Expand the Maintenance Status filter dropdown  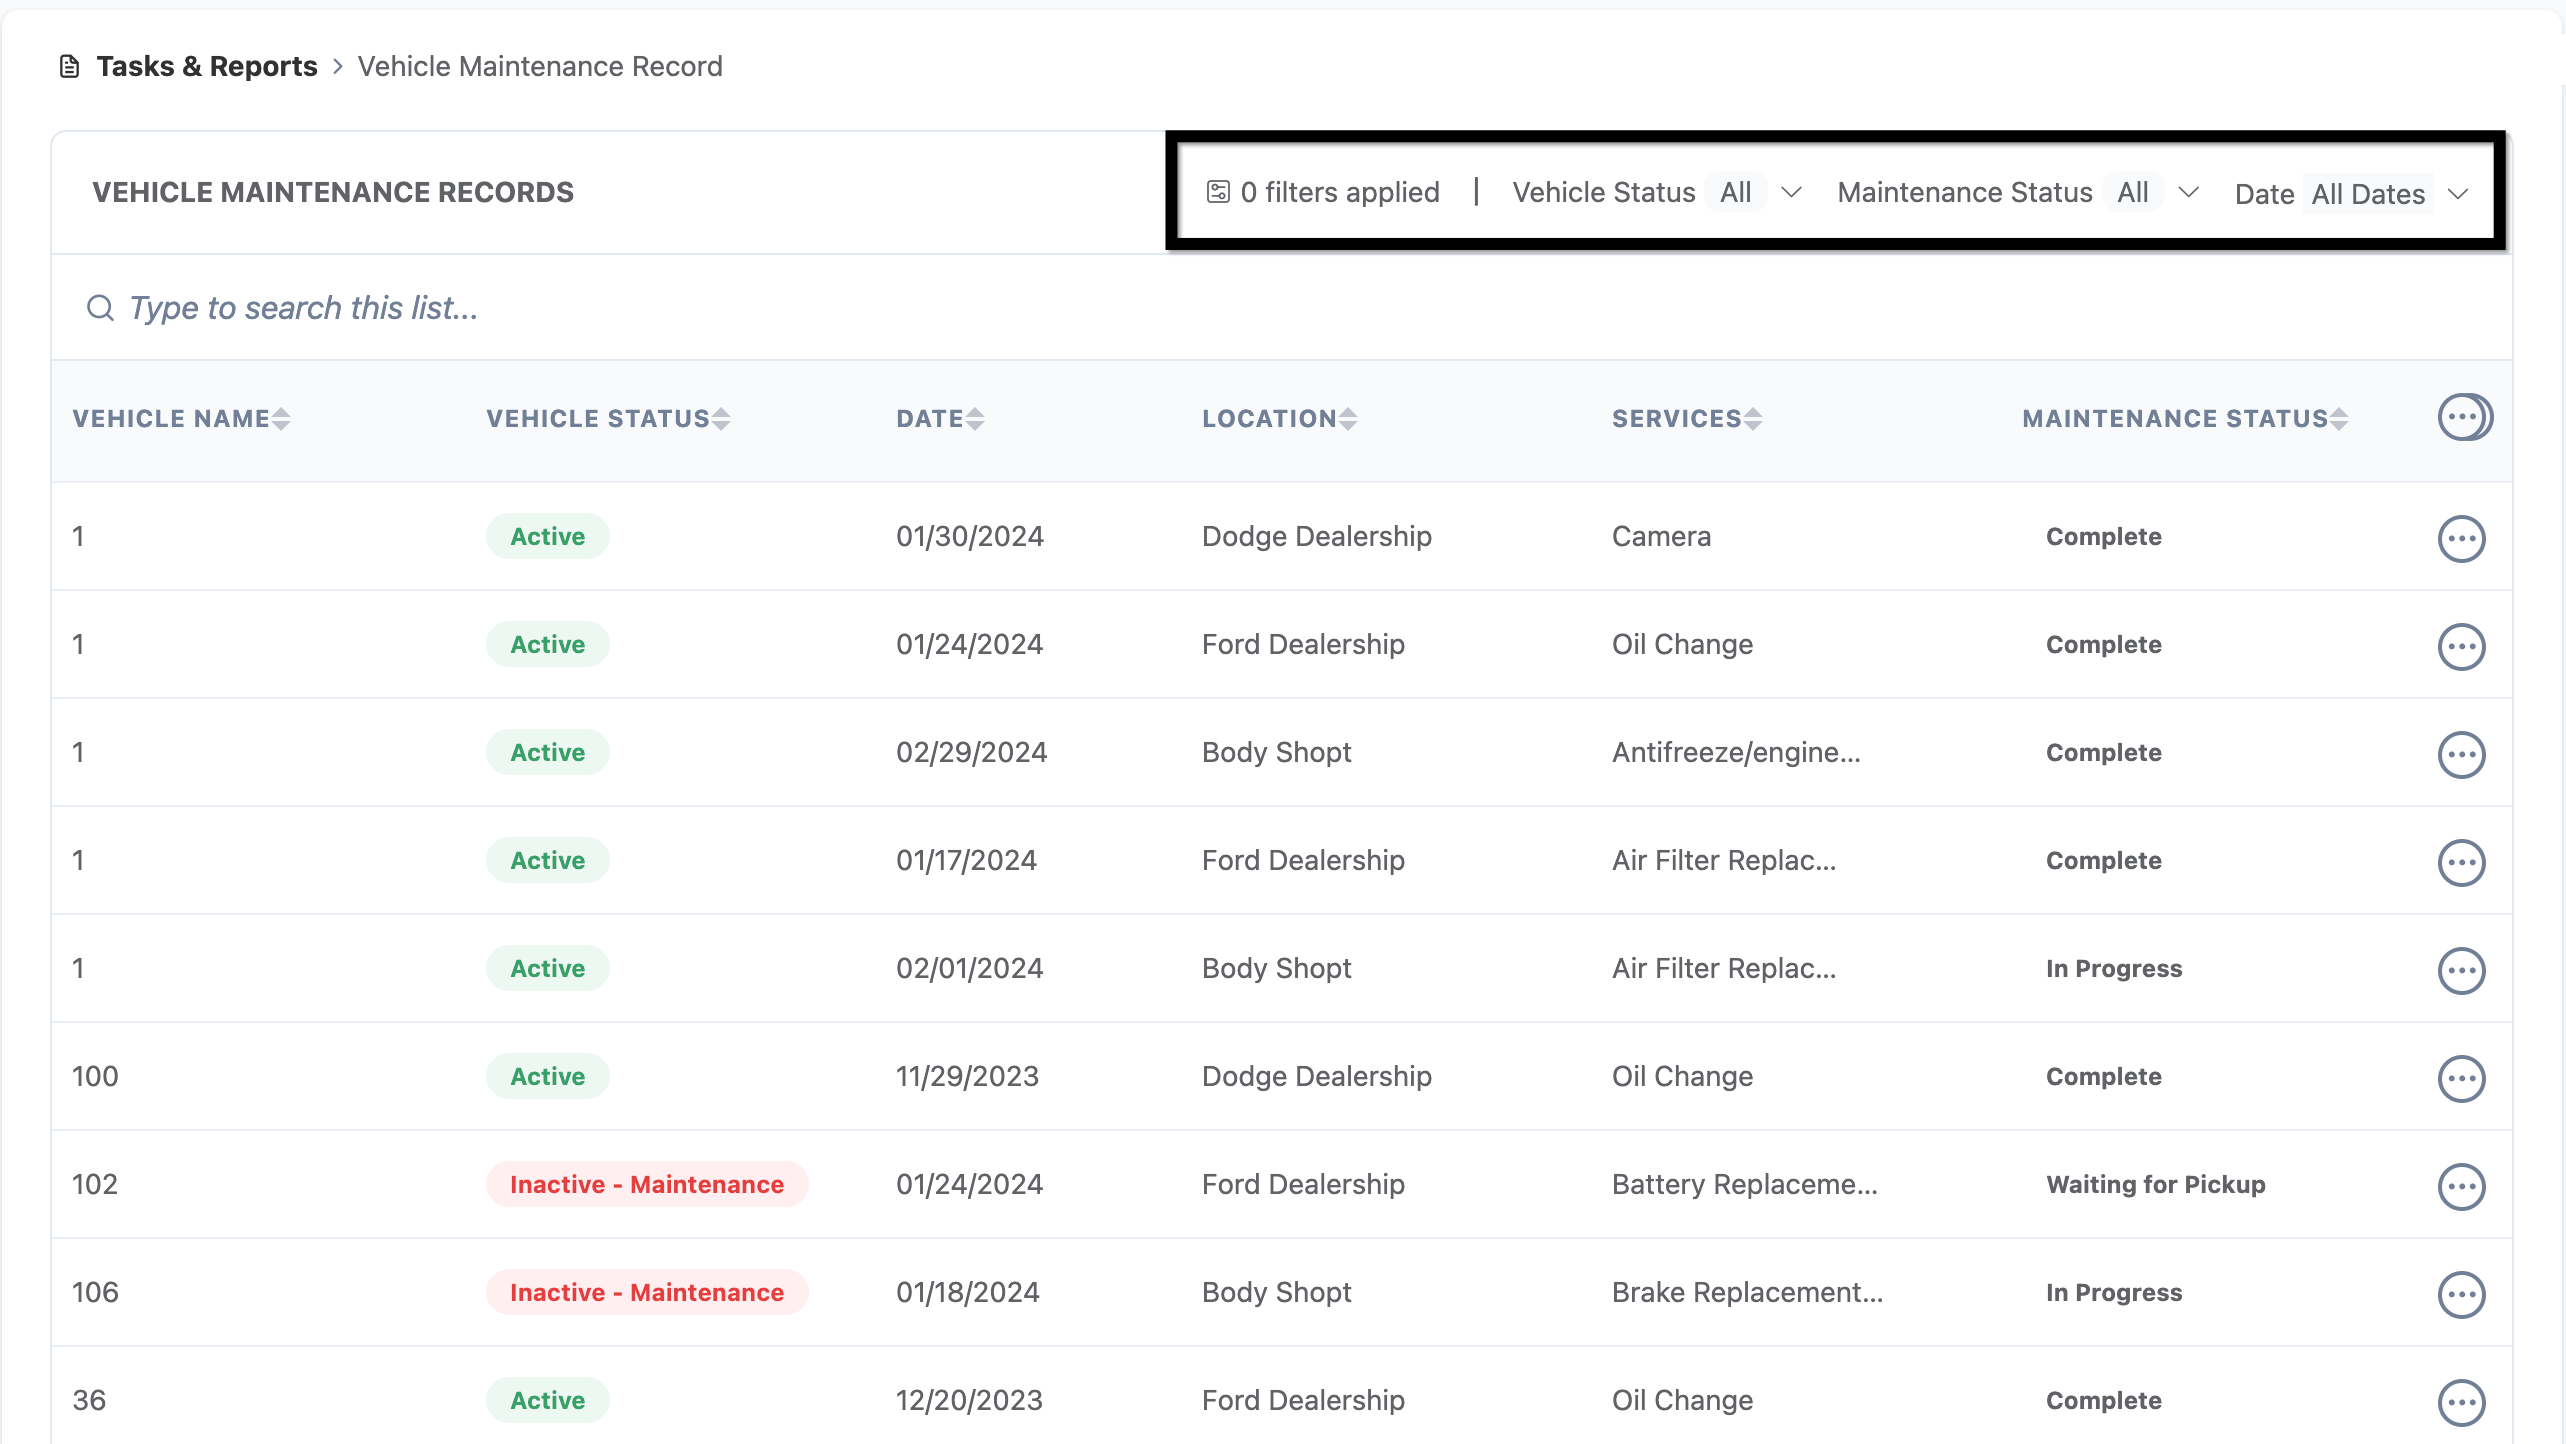click(2188, 193)
